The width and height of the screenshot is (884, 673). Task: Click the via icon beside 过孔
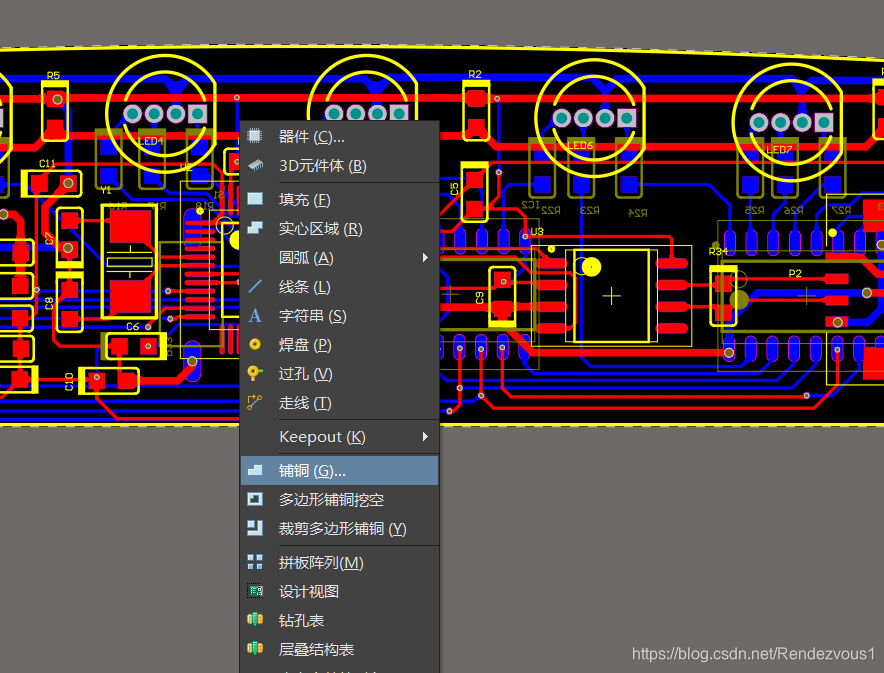(x=255, y=373)
